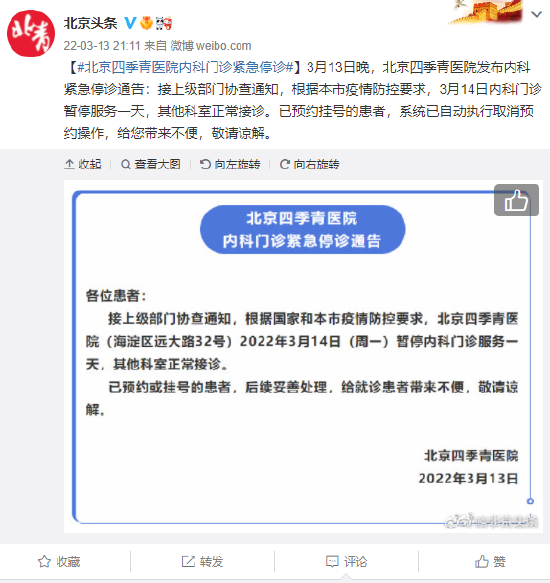Toggle like with the 赞 button

[x=490, y=561]
